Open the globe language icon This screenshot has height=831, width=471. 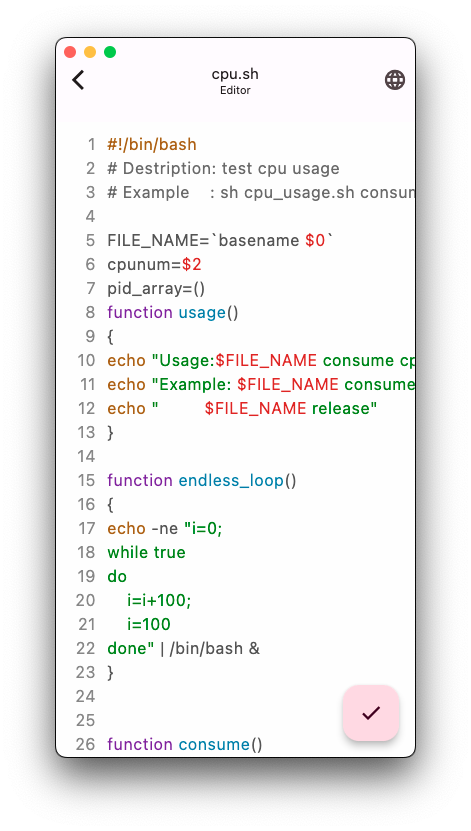[395, 80]
